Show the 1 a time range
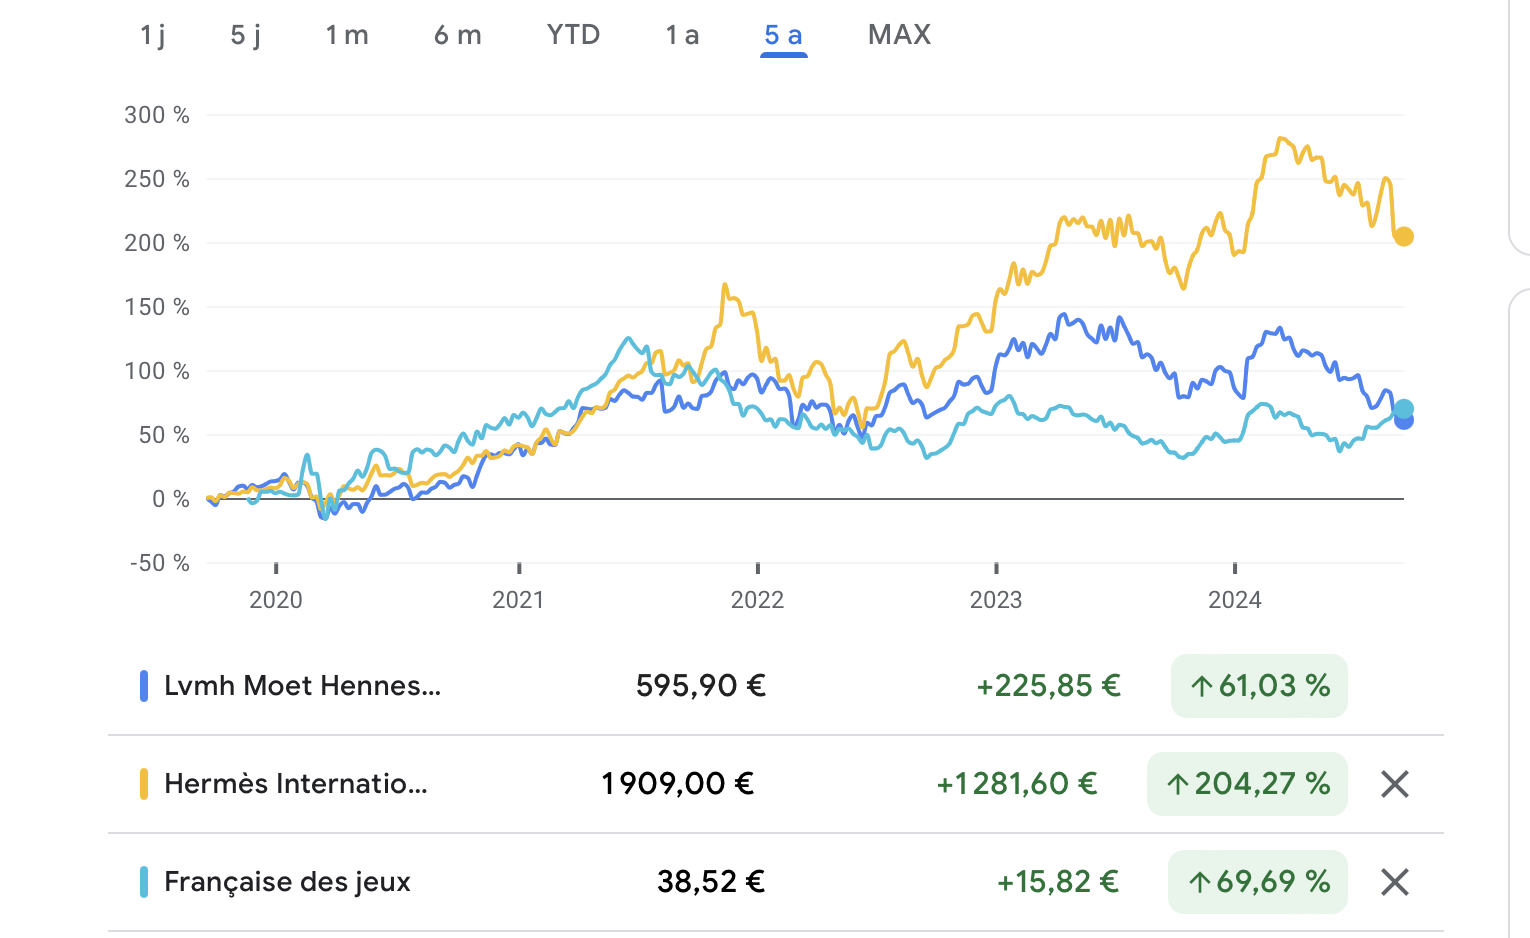The image size is (1530, 938). pyautogui.click(x=682, y=35)
